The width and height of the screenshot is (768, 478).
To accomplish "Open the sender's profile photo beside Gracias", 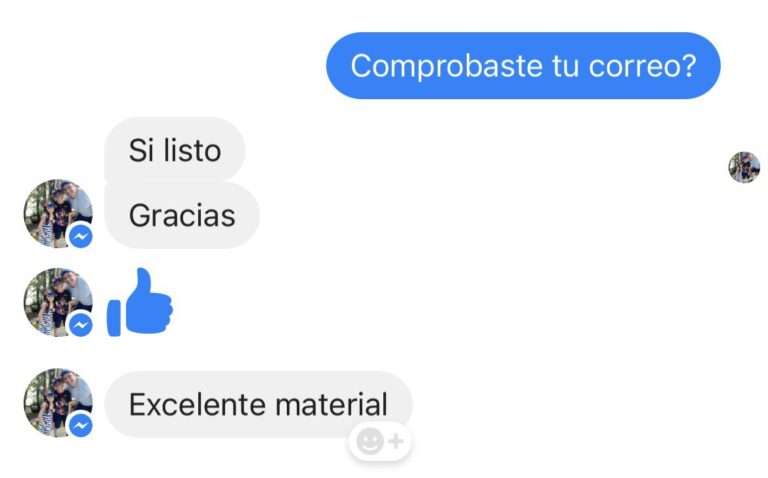I will (x=58, y=214).
